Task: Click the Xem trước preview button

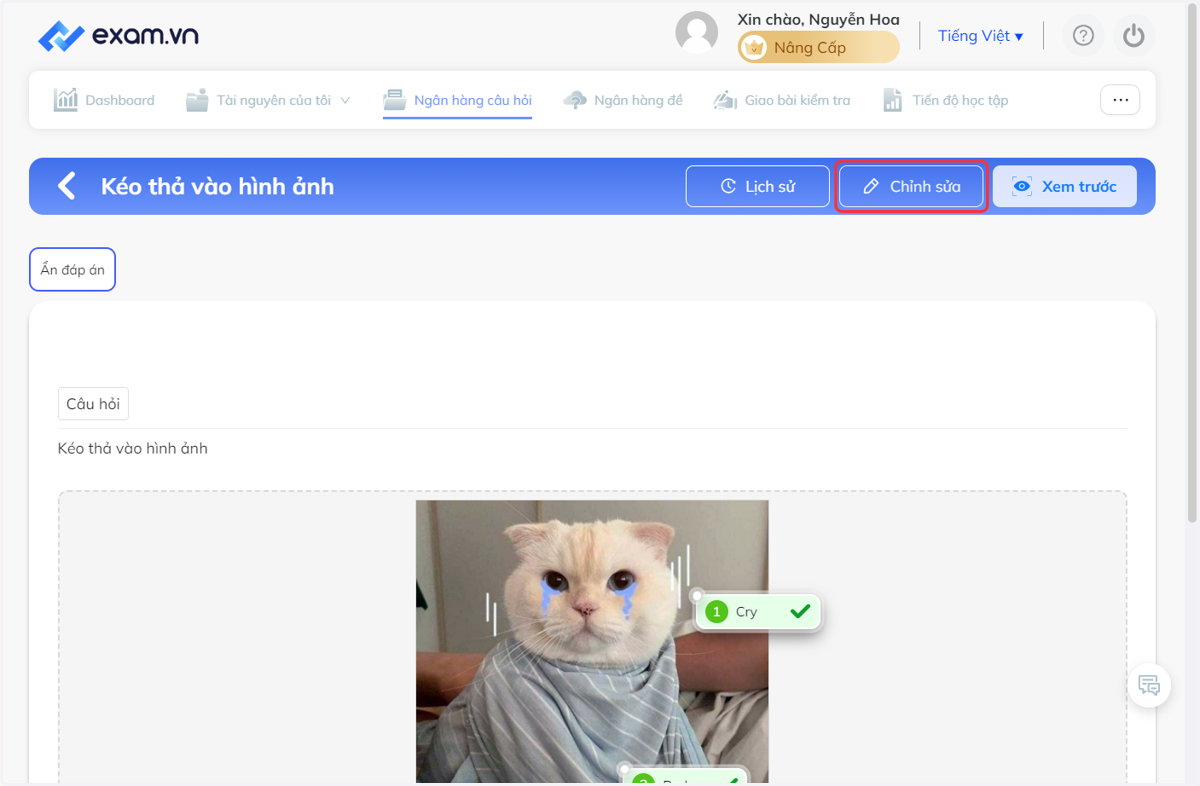Action: pos(1064,186)
